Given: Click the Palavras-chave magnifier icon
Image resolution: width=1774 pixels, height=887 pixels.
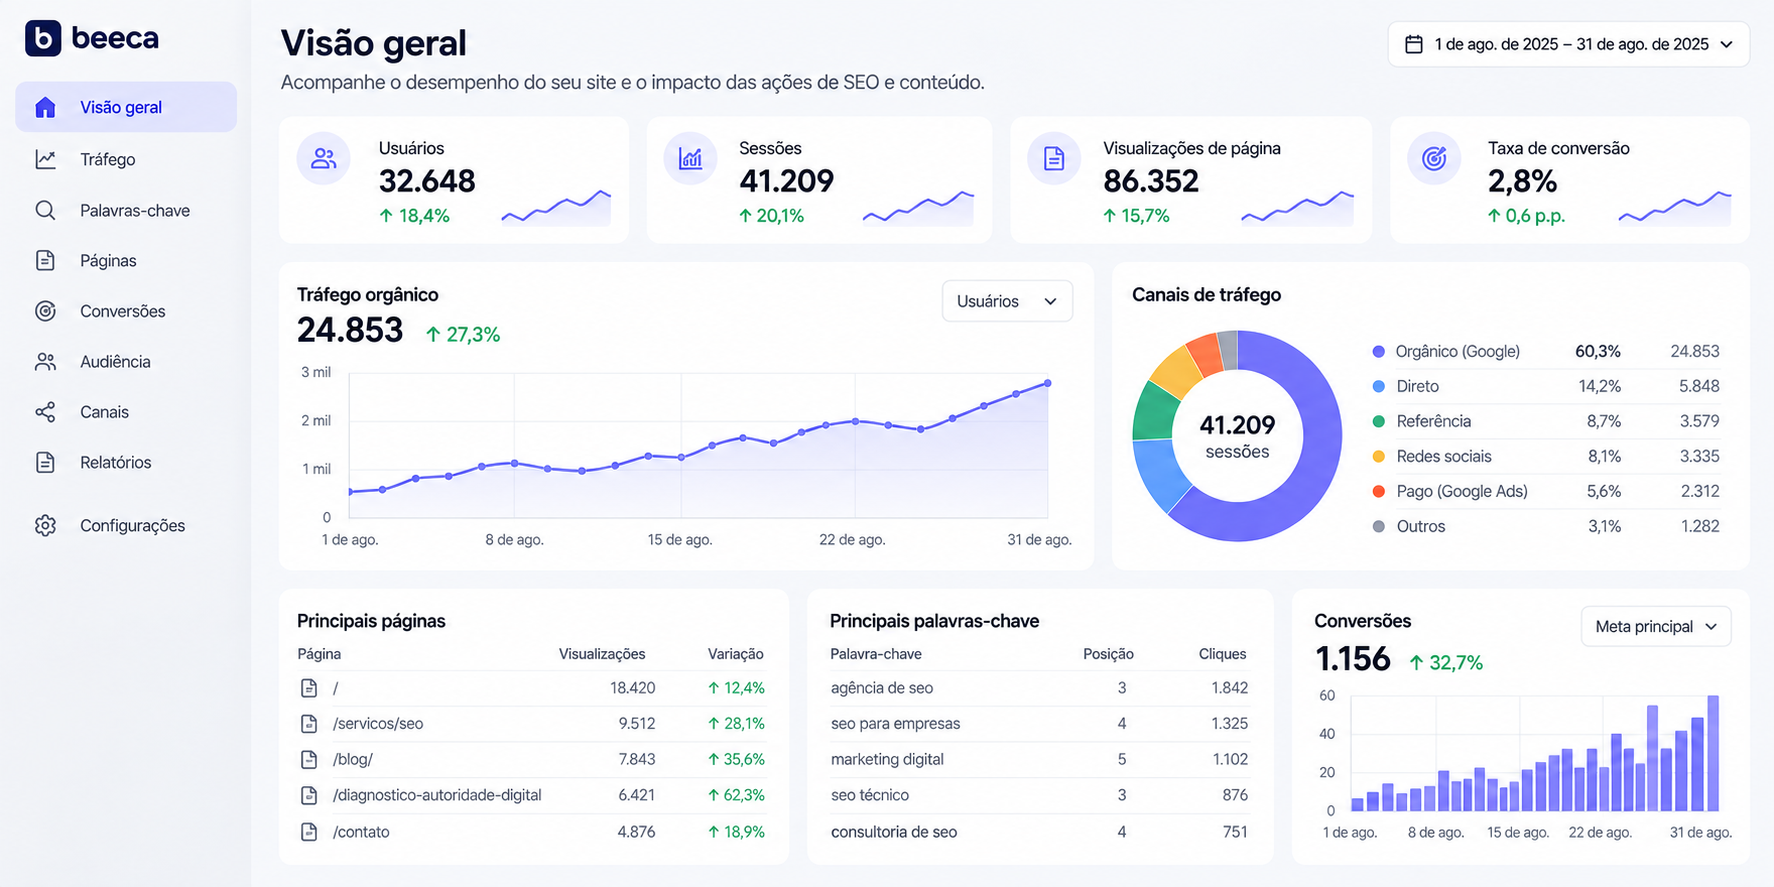Looking at the screenshot, I should 45,210.
